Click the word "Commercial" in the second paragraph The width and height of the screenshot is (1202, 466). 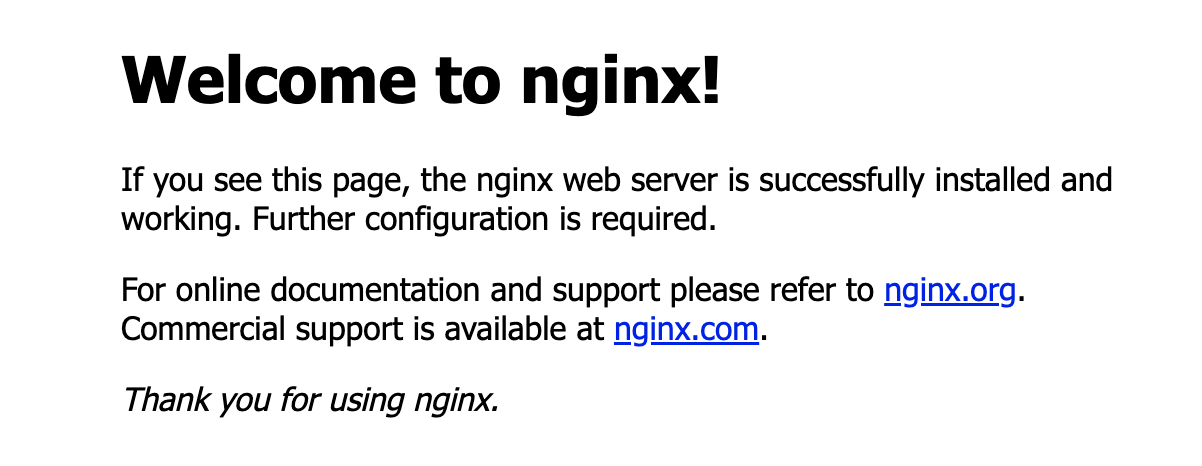pos(195,329)
